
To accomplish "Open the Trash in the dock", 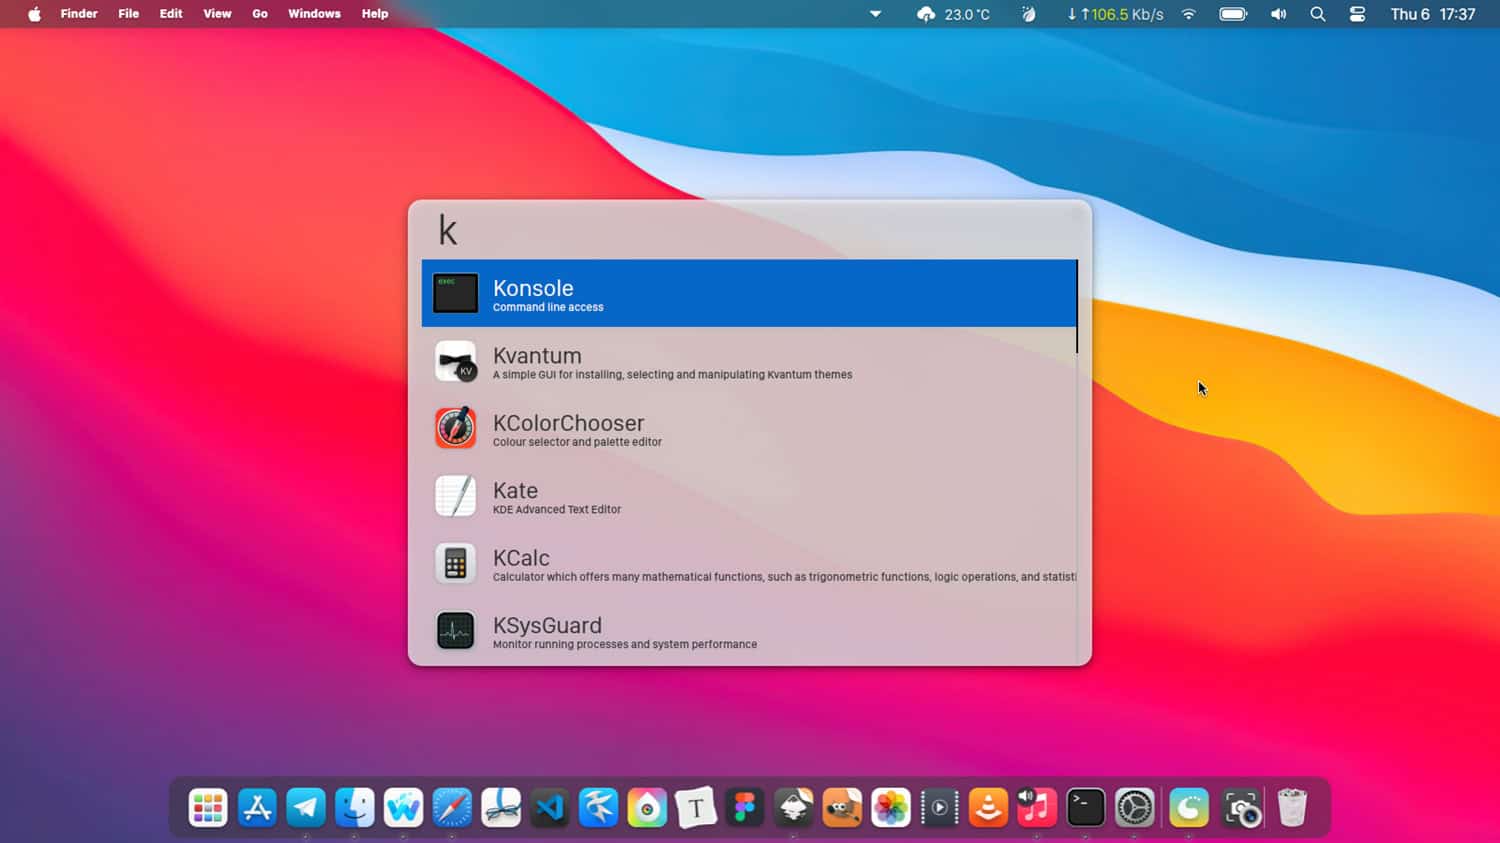I will pos(1292,808).
